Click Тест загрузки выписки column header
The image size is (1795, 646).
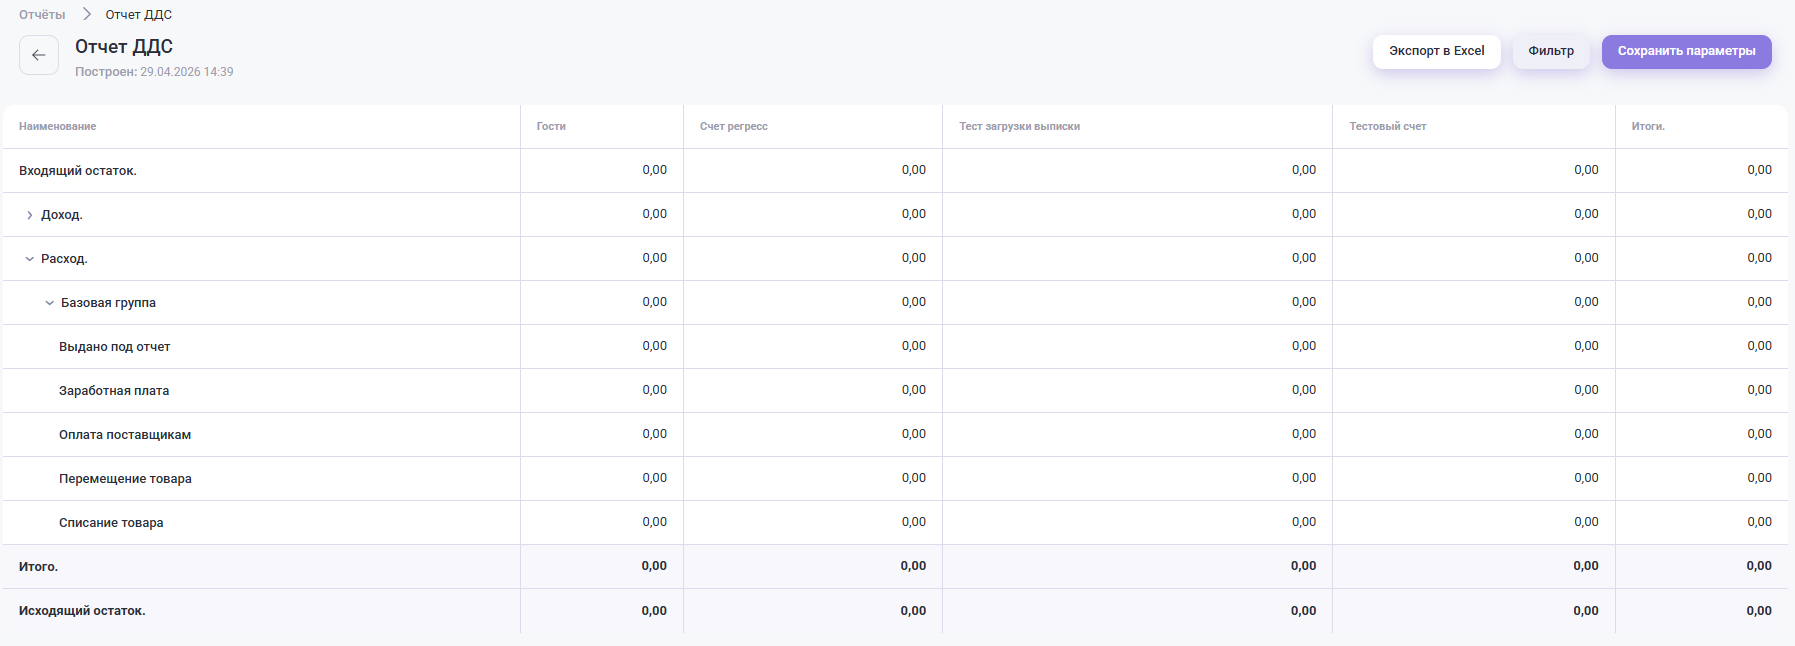click(1019, 127)
